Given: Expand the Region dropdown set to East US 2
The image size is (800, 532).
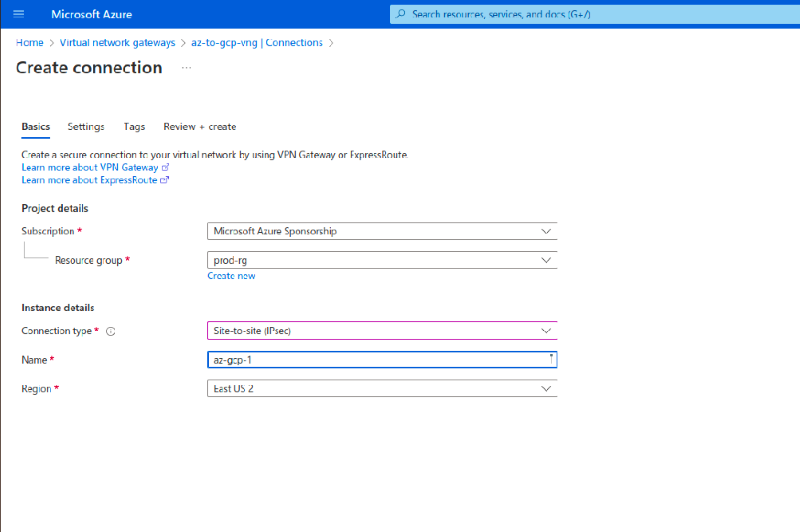Looking at the screenshot, I should (381, 388).
